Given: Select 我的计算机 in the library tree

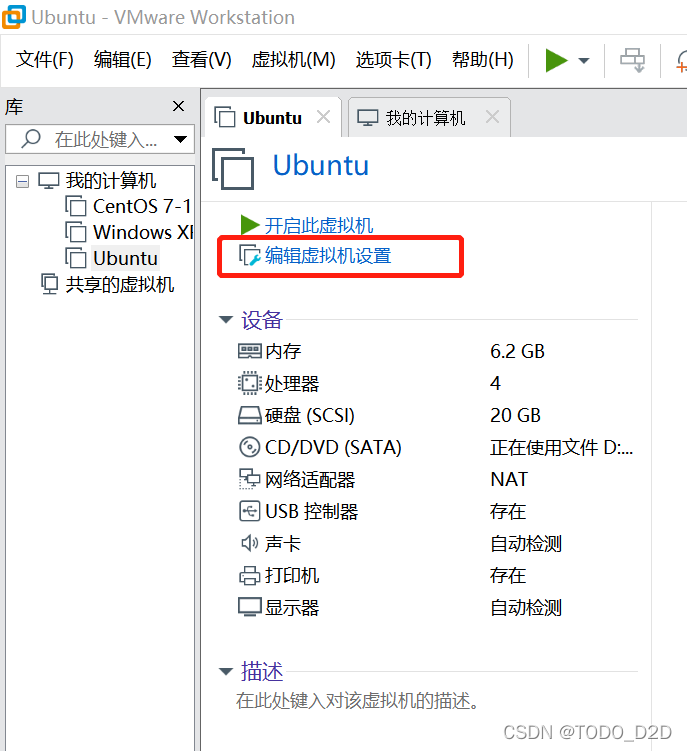Looking at the screenshot, I should pyautogui.click(x=111, y=181).
